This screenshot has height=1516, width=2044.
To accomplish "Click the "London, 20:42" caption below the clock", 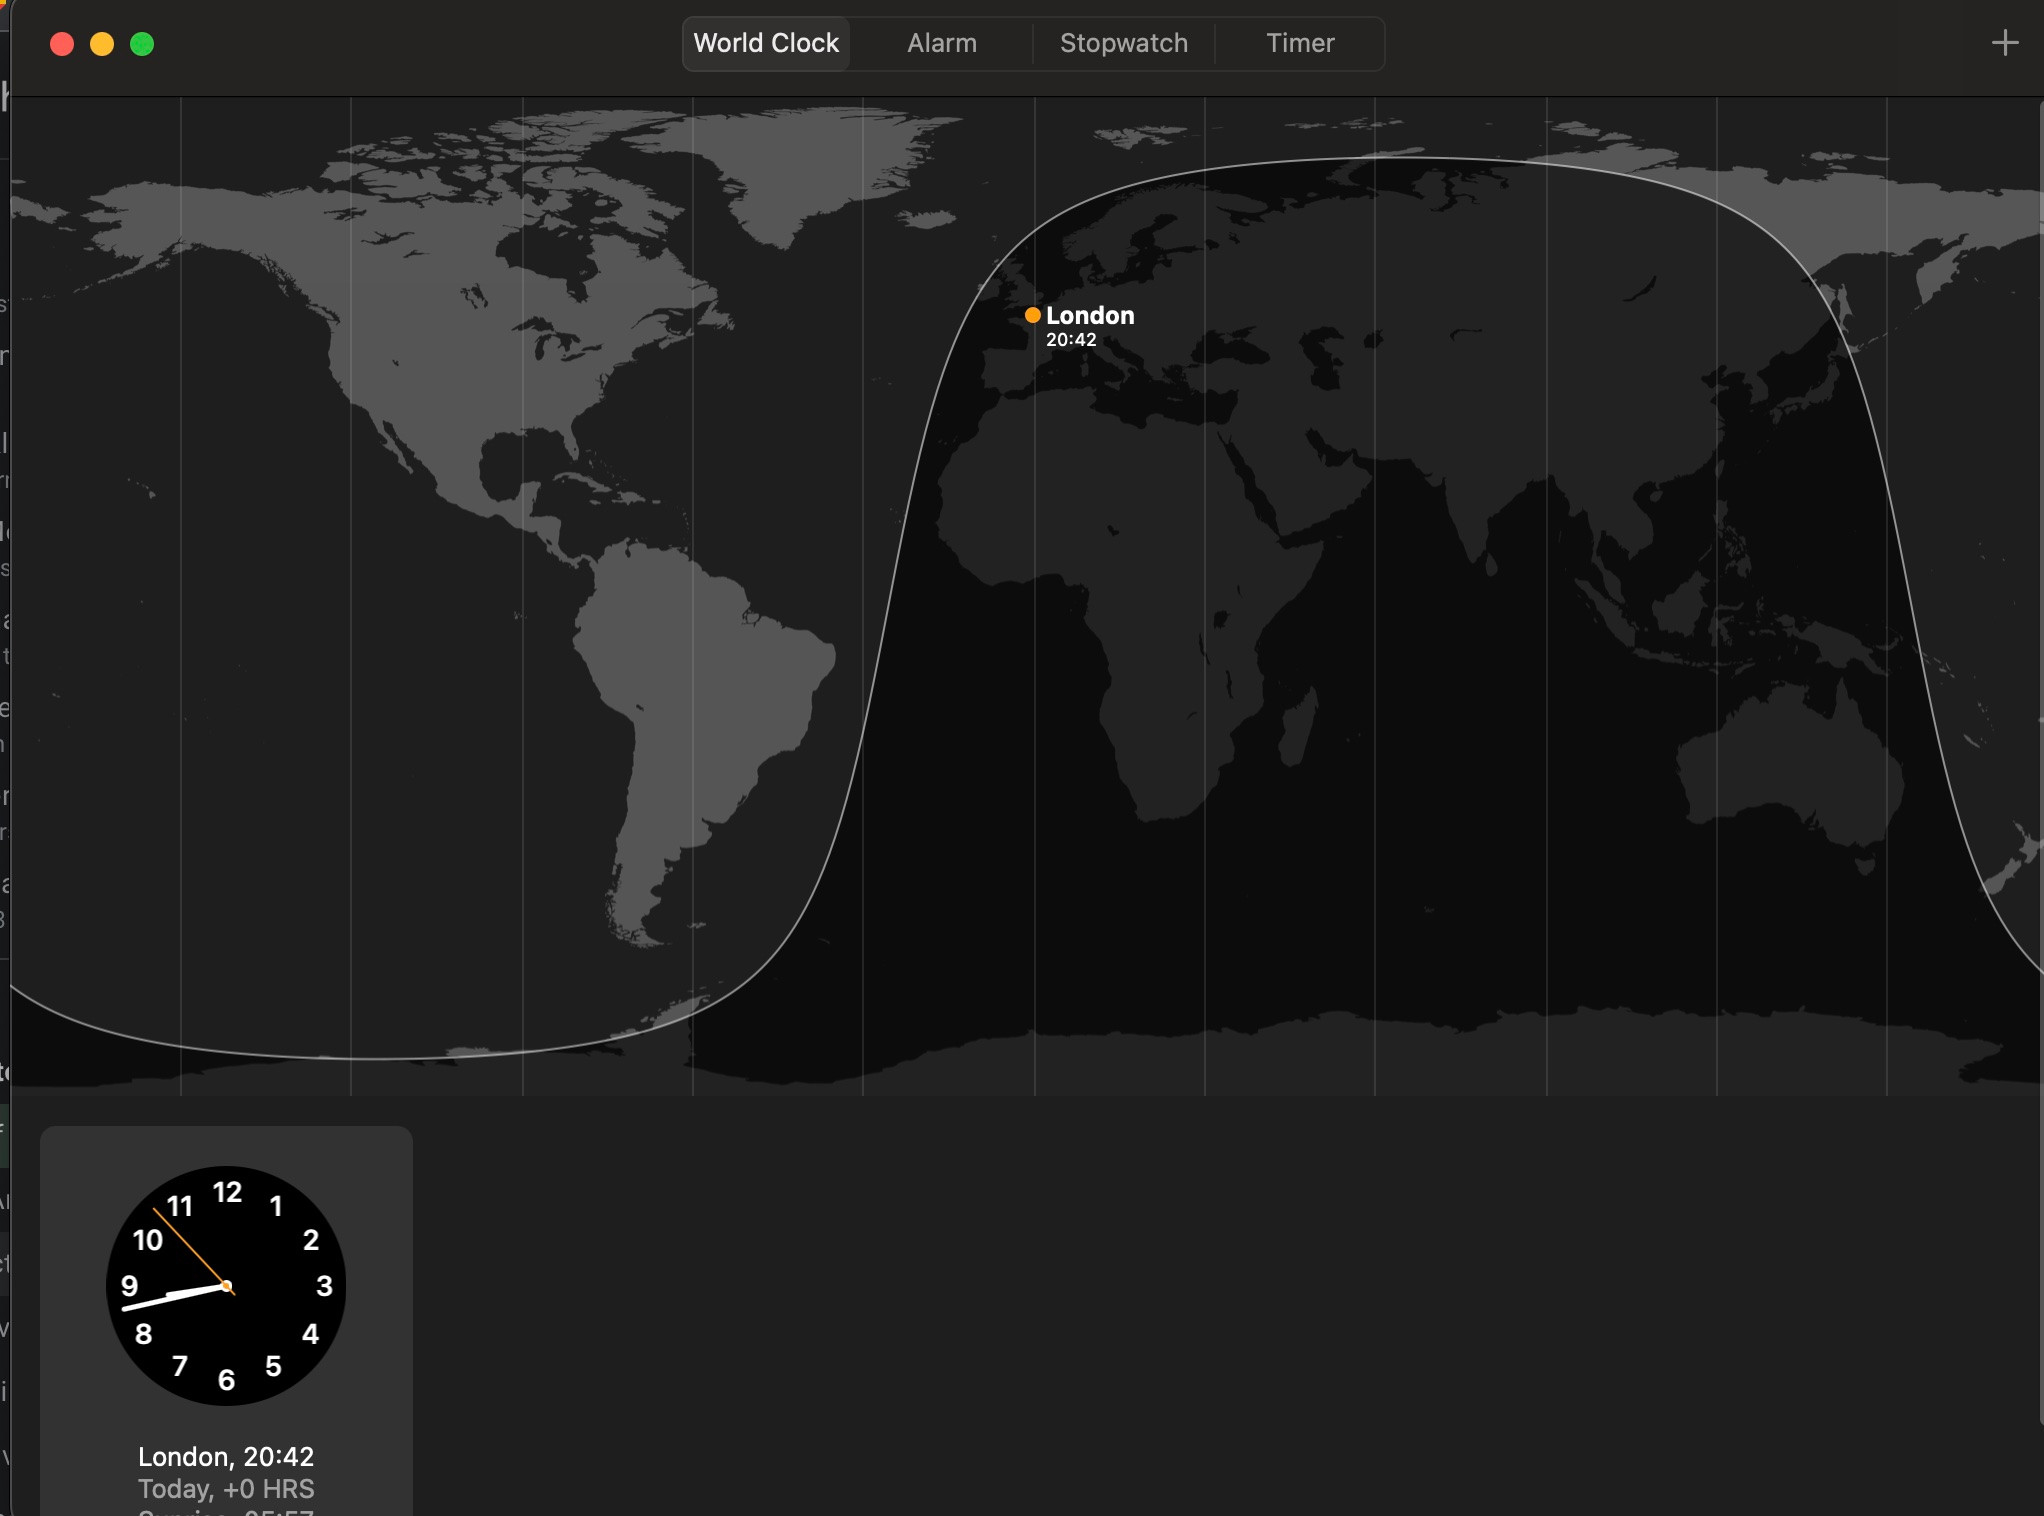I will [x=226, y=1456].
